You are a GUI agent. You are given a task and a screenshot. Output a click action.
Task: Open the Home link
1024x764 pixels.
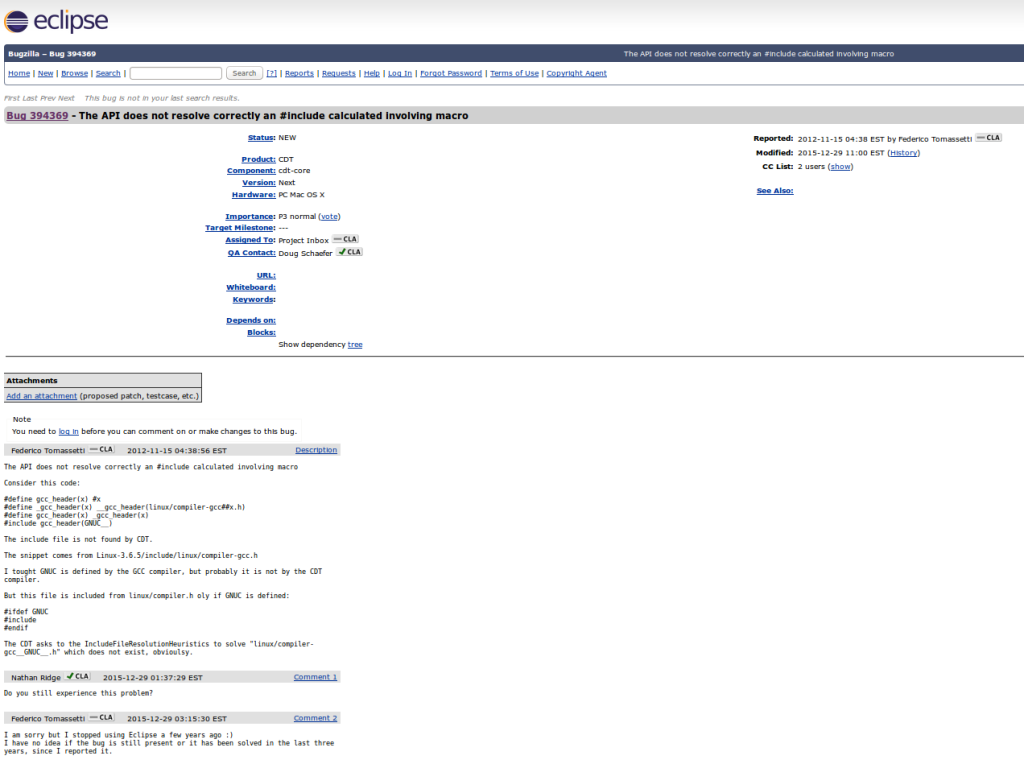pos(19,73)
